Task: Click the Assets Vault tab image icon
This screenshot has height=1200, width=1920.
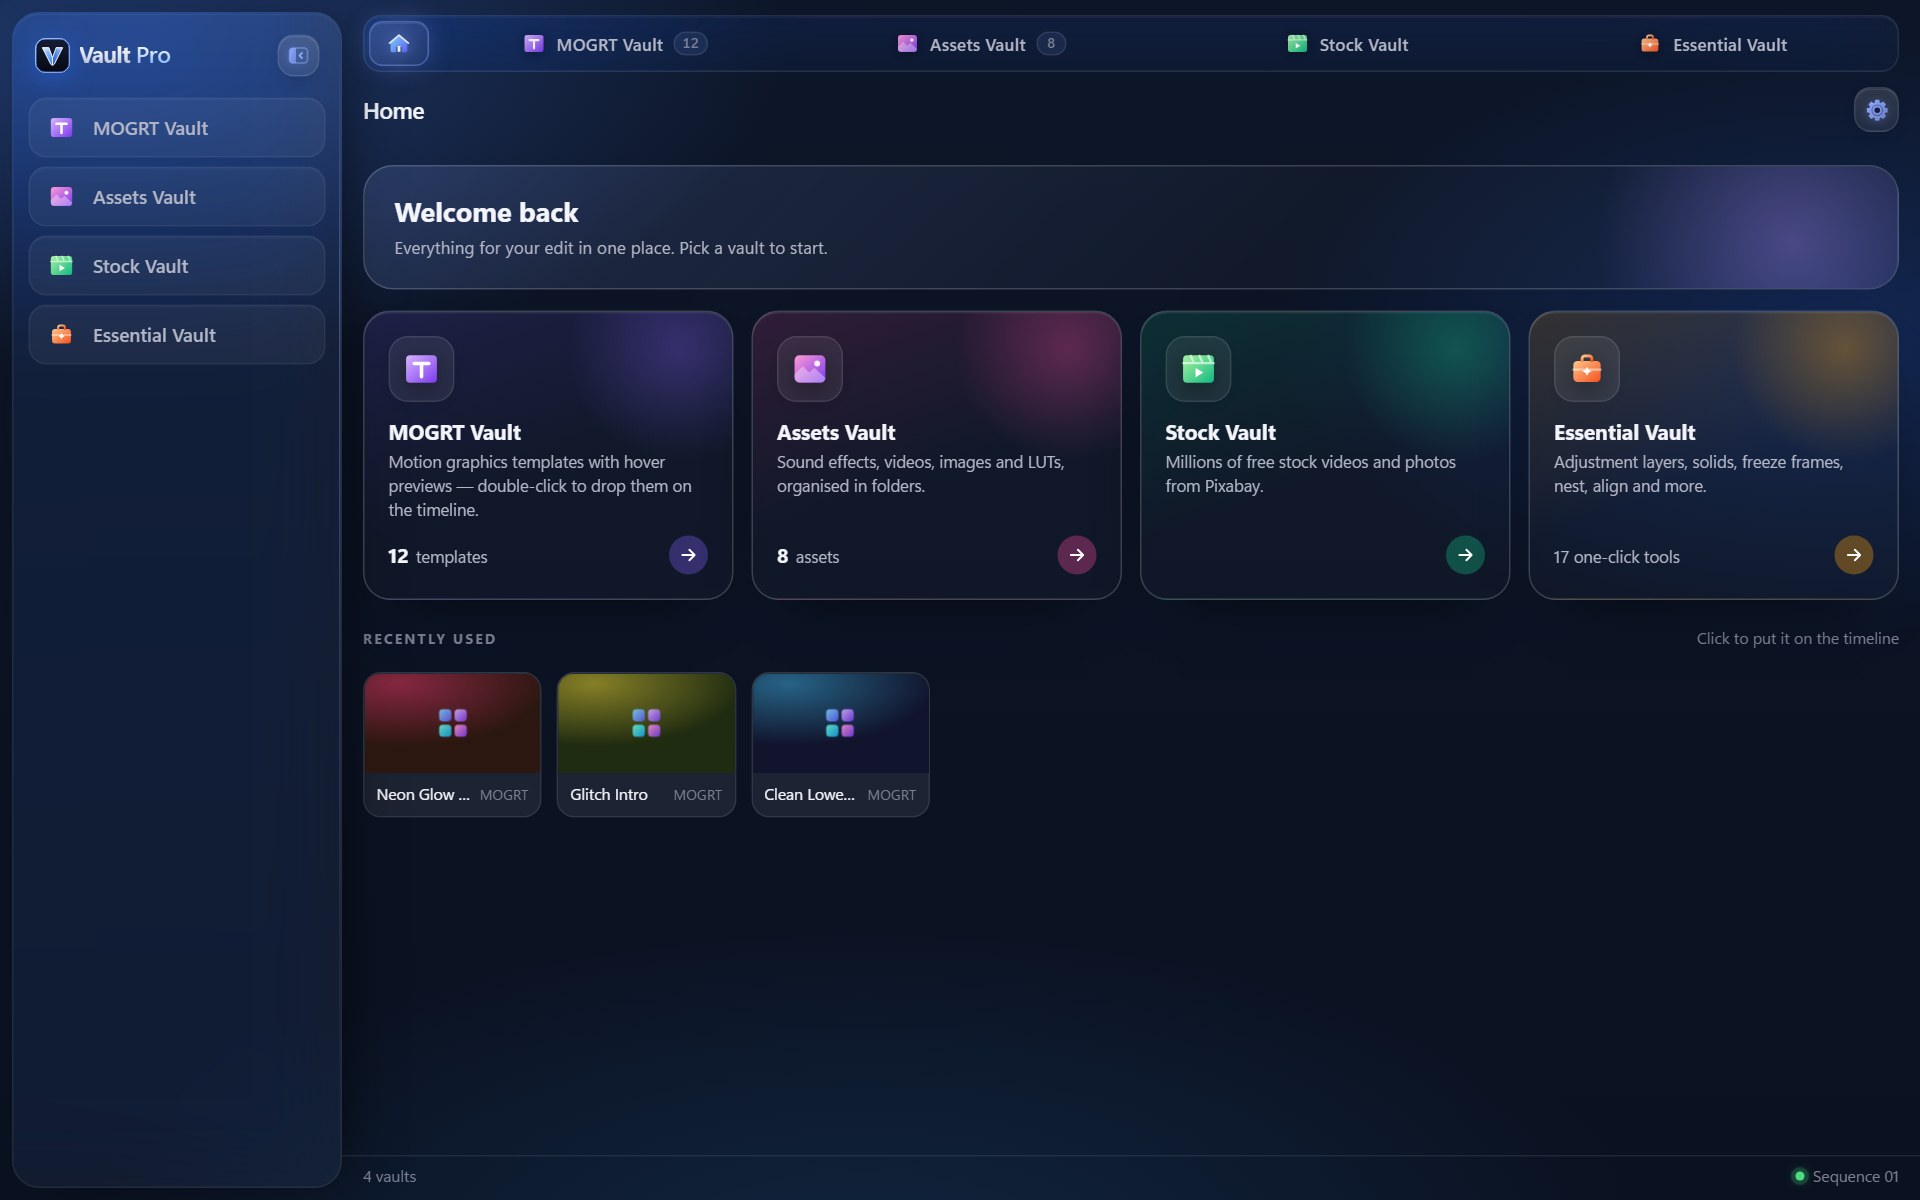Action: pos(907,44)
